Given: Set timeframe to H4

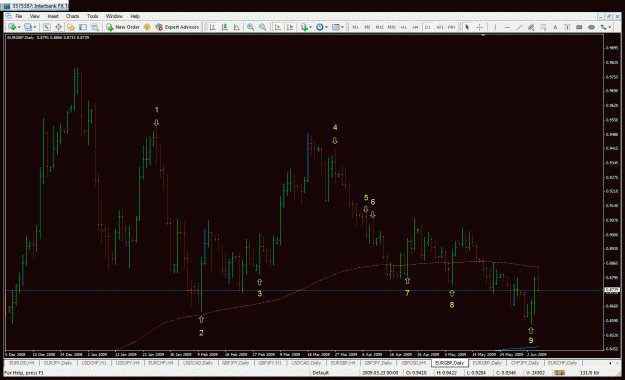Looking at the screenshot, I should coord(415,27).
